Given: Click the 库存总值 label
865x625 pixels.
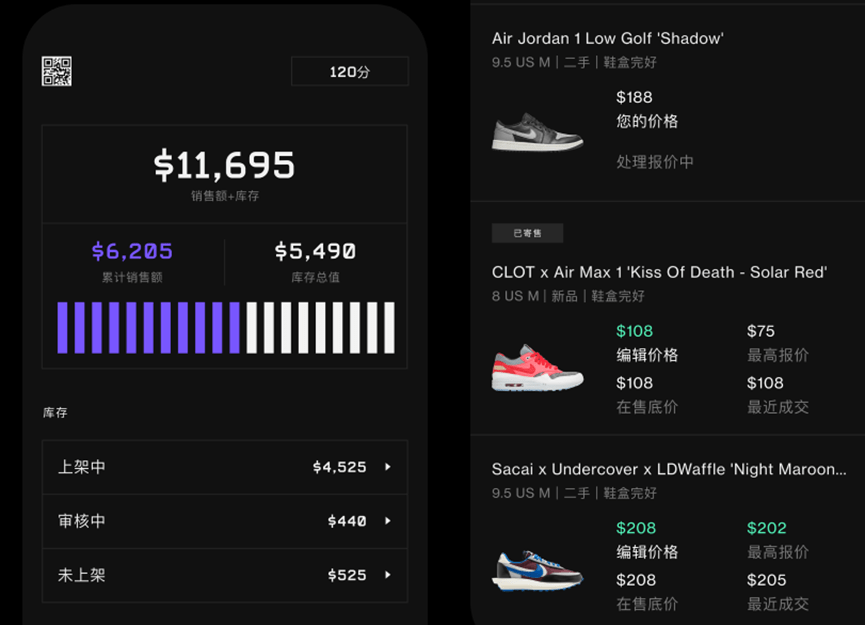Looking at the screenshot, I should [x=316, y=277].
